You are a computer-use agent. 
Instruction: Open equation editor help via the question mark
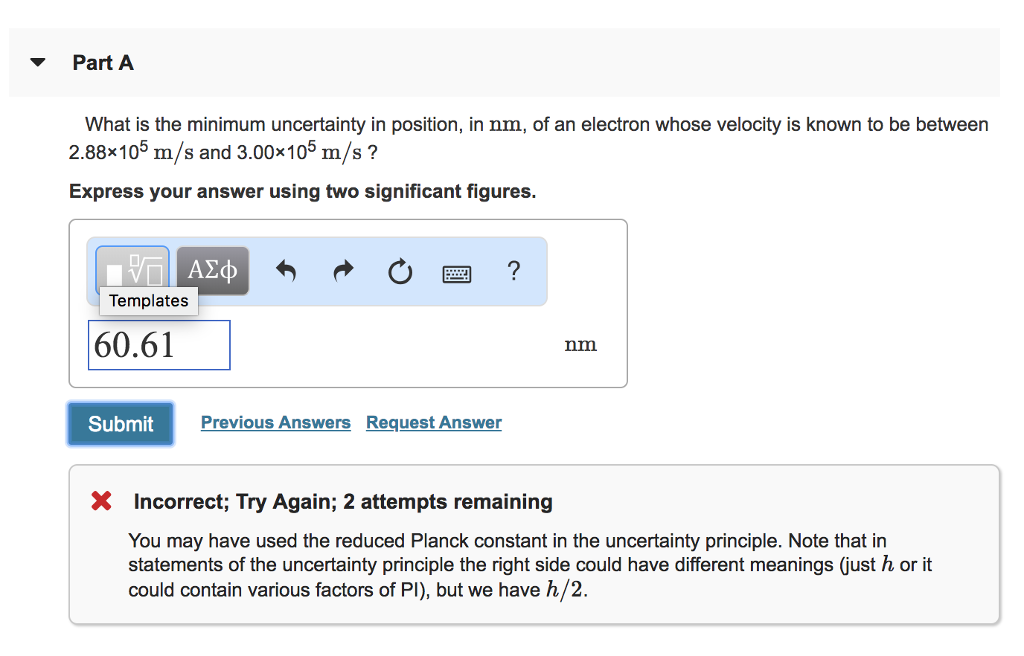[513, 271]
